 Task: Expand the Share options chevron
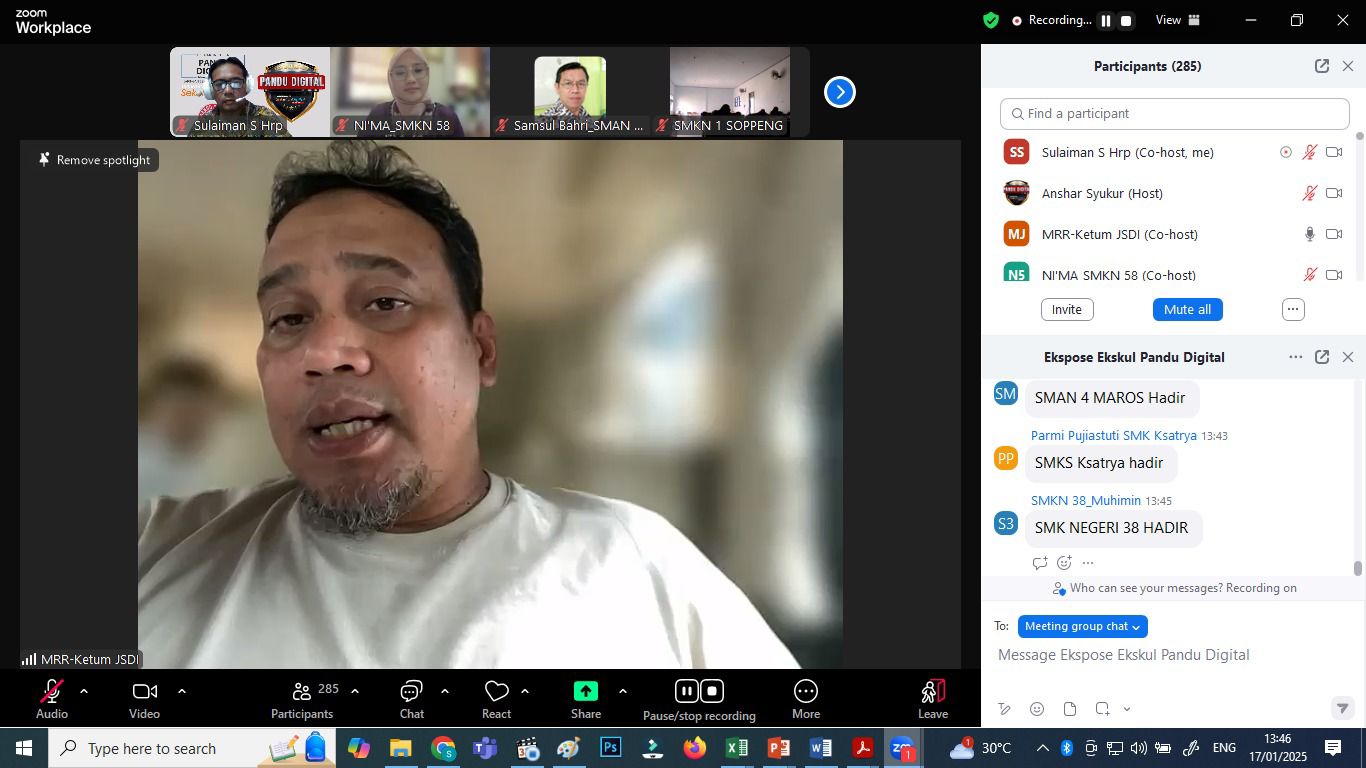coord(623,691)
